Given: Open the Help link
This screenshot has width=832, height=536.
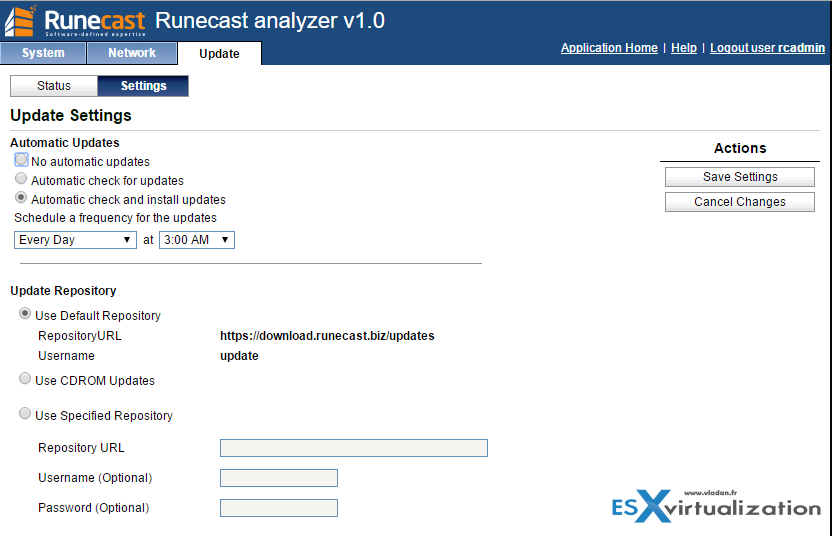Looking at the screenshot, I should click(683, 48).
